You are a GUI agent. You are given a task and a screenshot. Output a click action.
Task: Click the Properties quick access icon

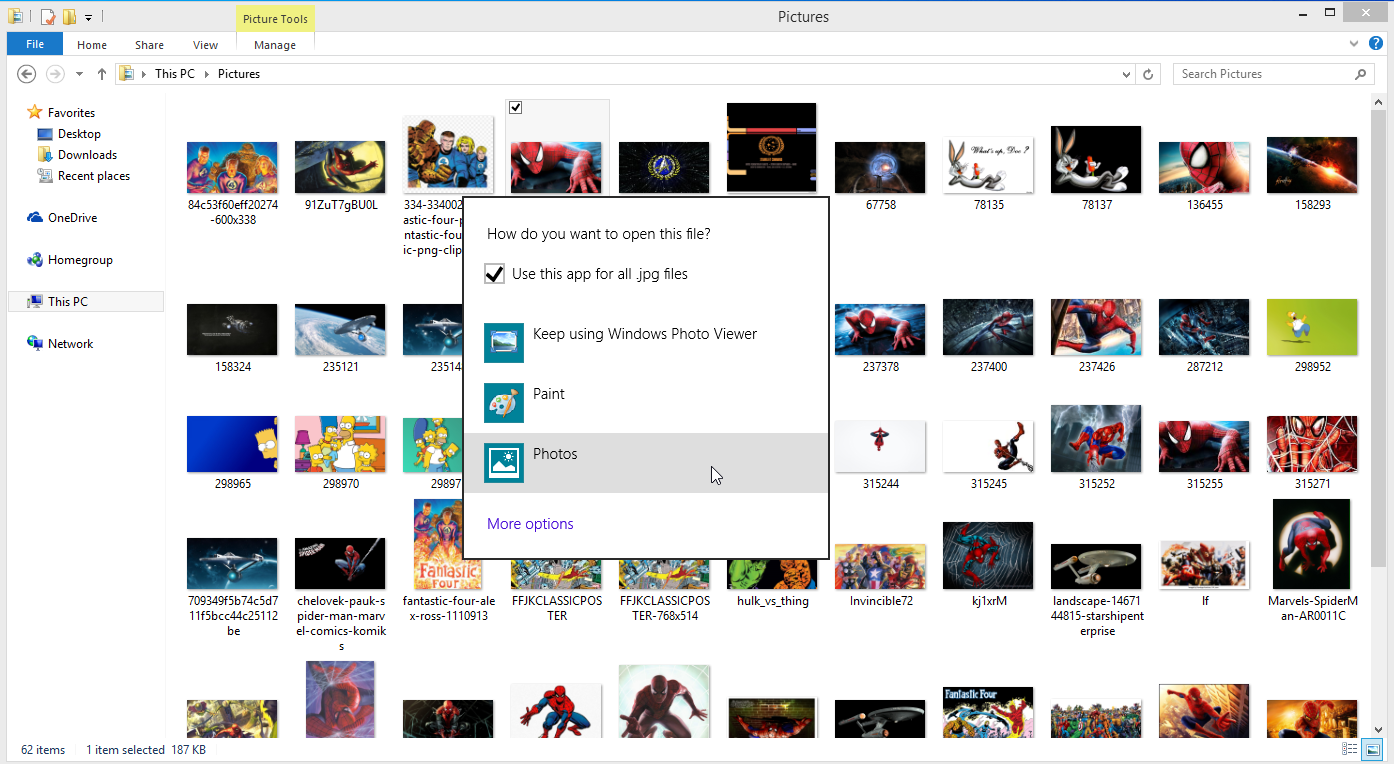(47, 17)
